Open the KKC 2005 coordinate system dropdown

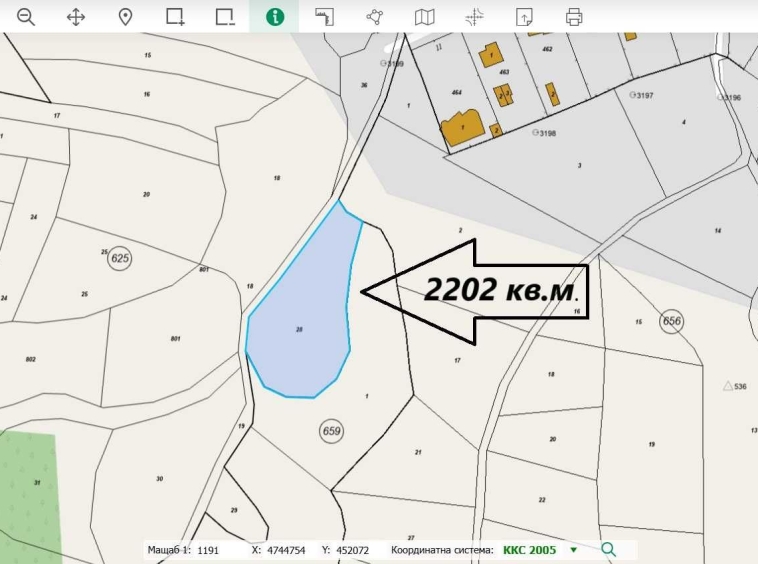pos(528,550)
